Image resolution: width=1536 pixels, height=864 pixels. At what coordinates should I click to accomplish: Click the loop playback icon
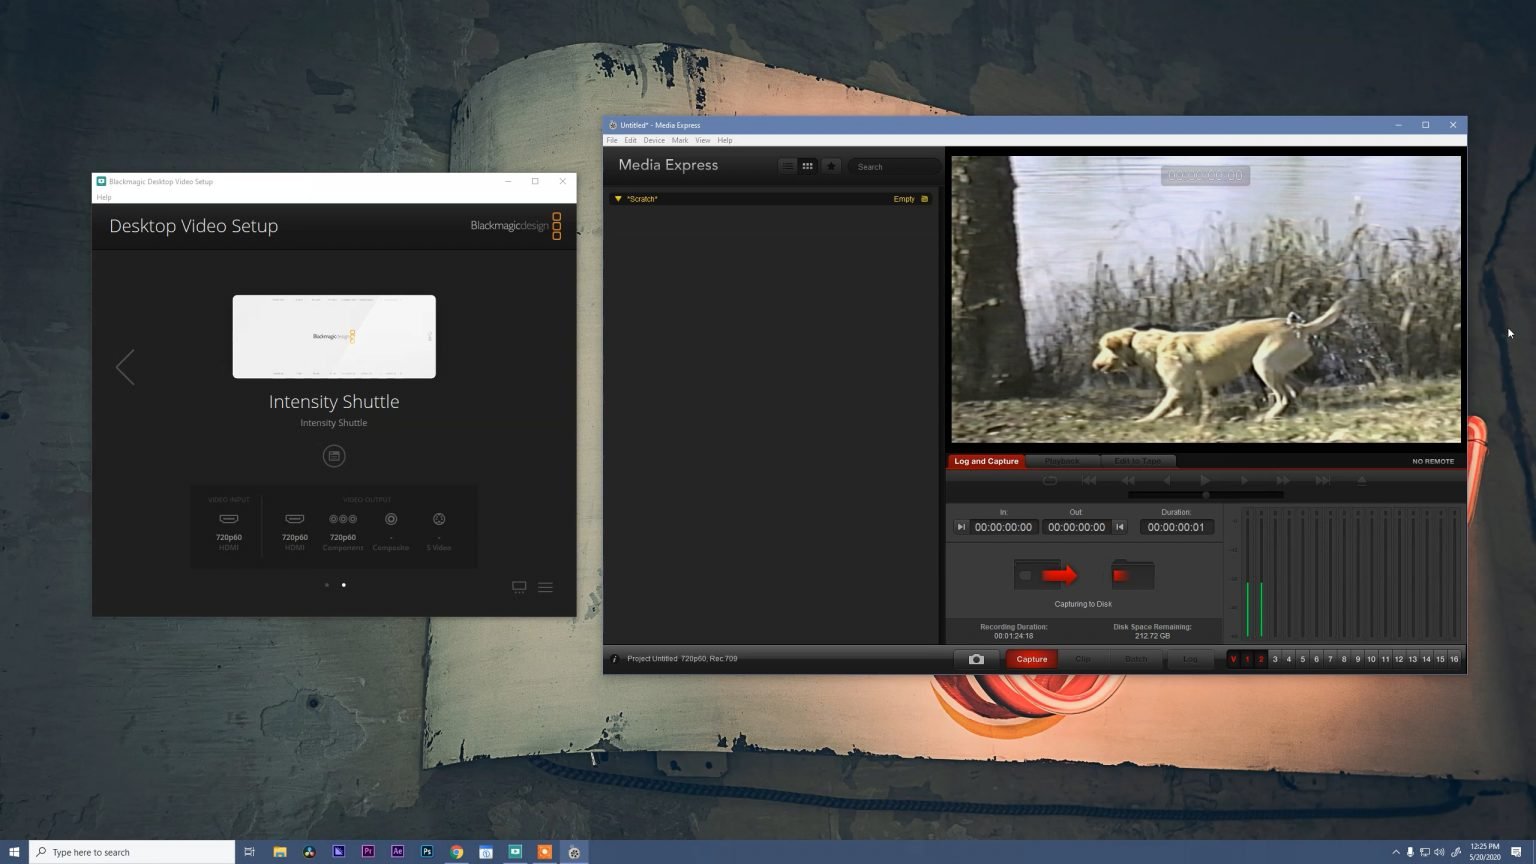tap(1050, 480)
